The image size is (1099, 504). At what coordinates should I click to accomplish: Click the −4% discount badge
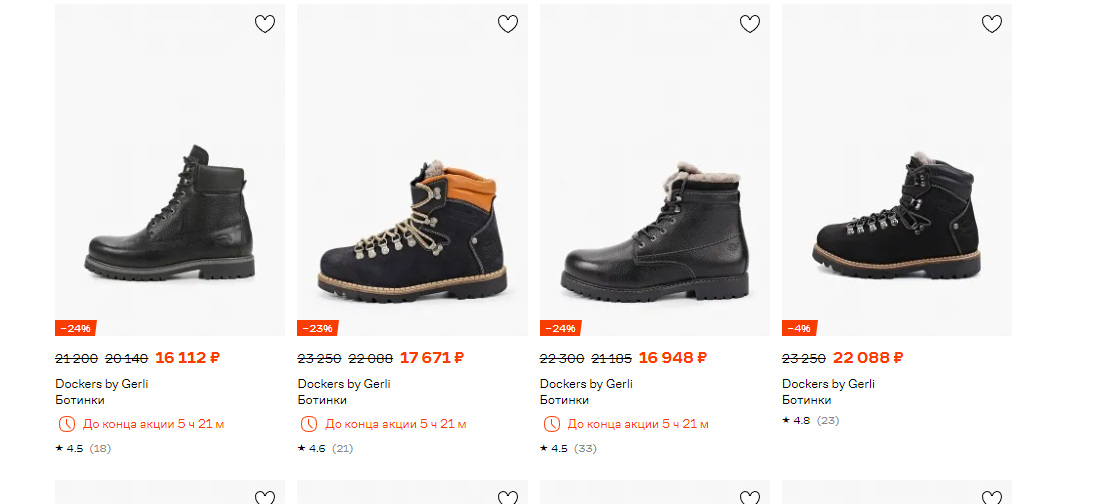800,328
